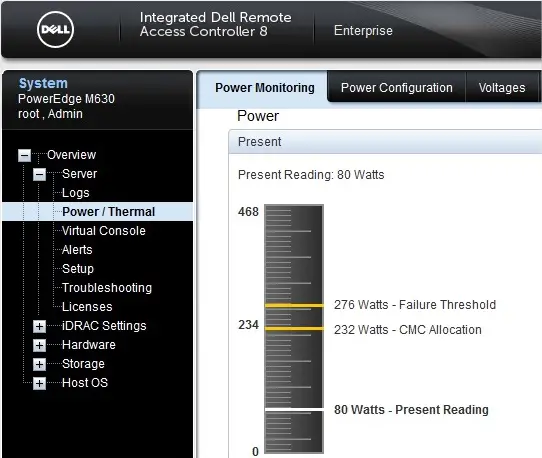Select Storage in the tree
This screenshot has height=458, width=542.
pyautogui.click(x=83, y=364)
